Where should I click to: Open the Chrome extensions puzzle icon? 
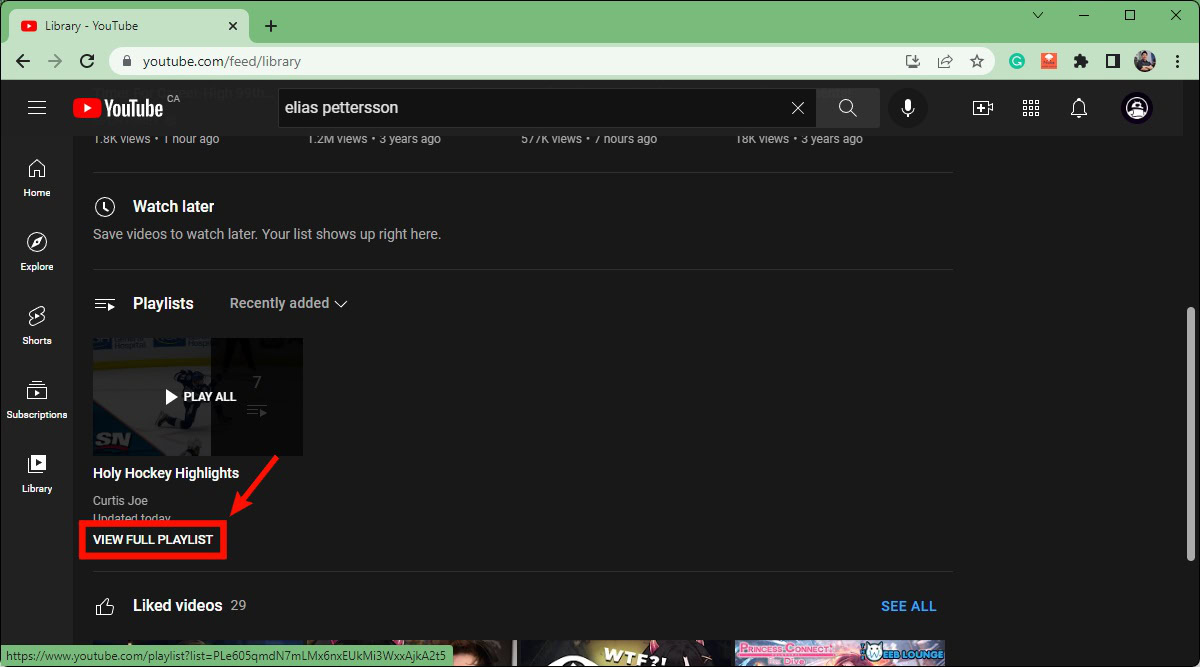1081,61
